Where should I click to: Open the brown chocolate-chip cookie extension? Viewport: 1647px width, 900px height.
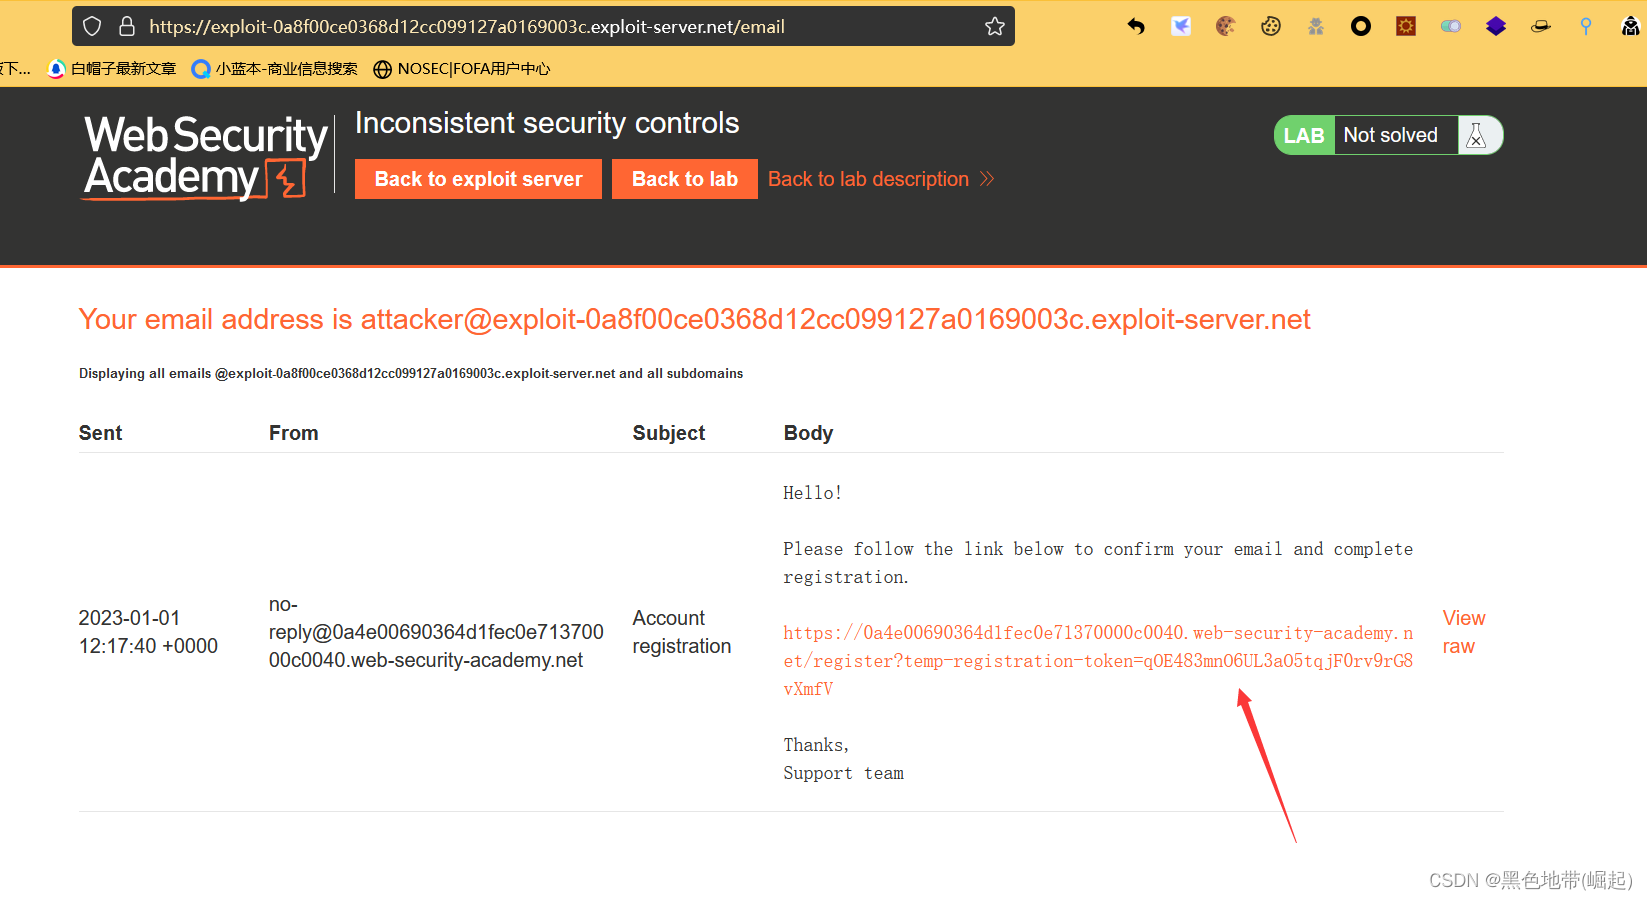point(1226,26)
